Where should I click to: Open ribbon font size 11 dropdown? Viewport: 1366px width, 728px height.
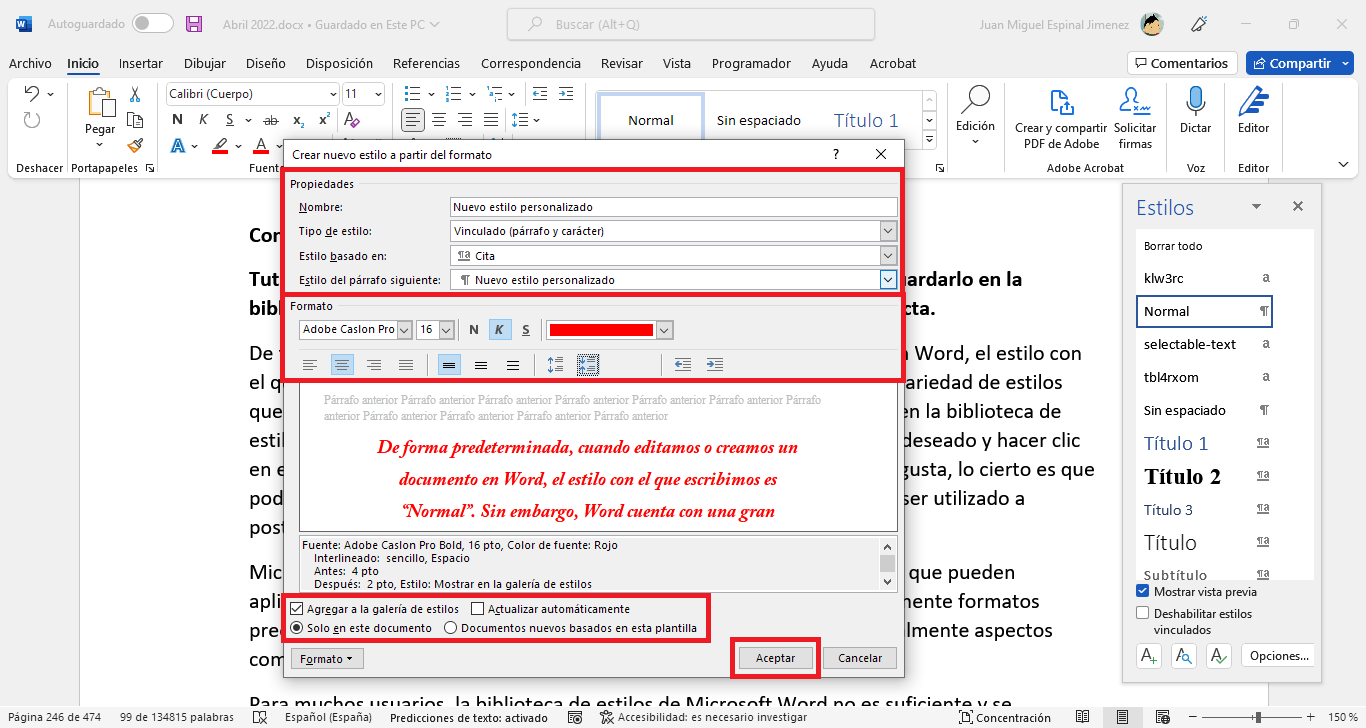pos(377,94)
